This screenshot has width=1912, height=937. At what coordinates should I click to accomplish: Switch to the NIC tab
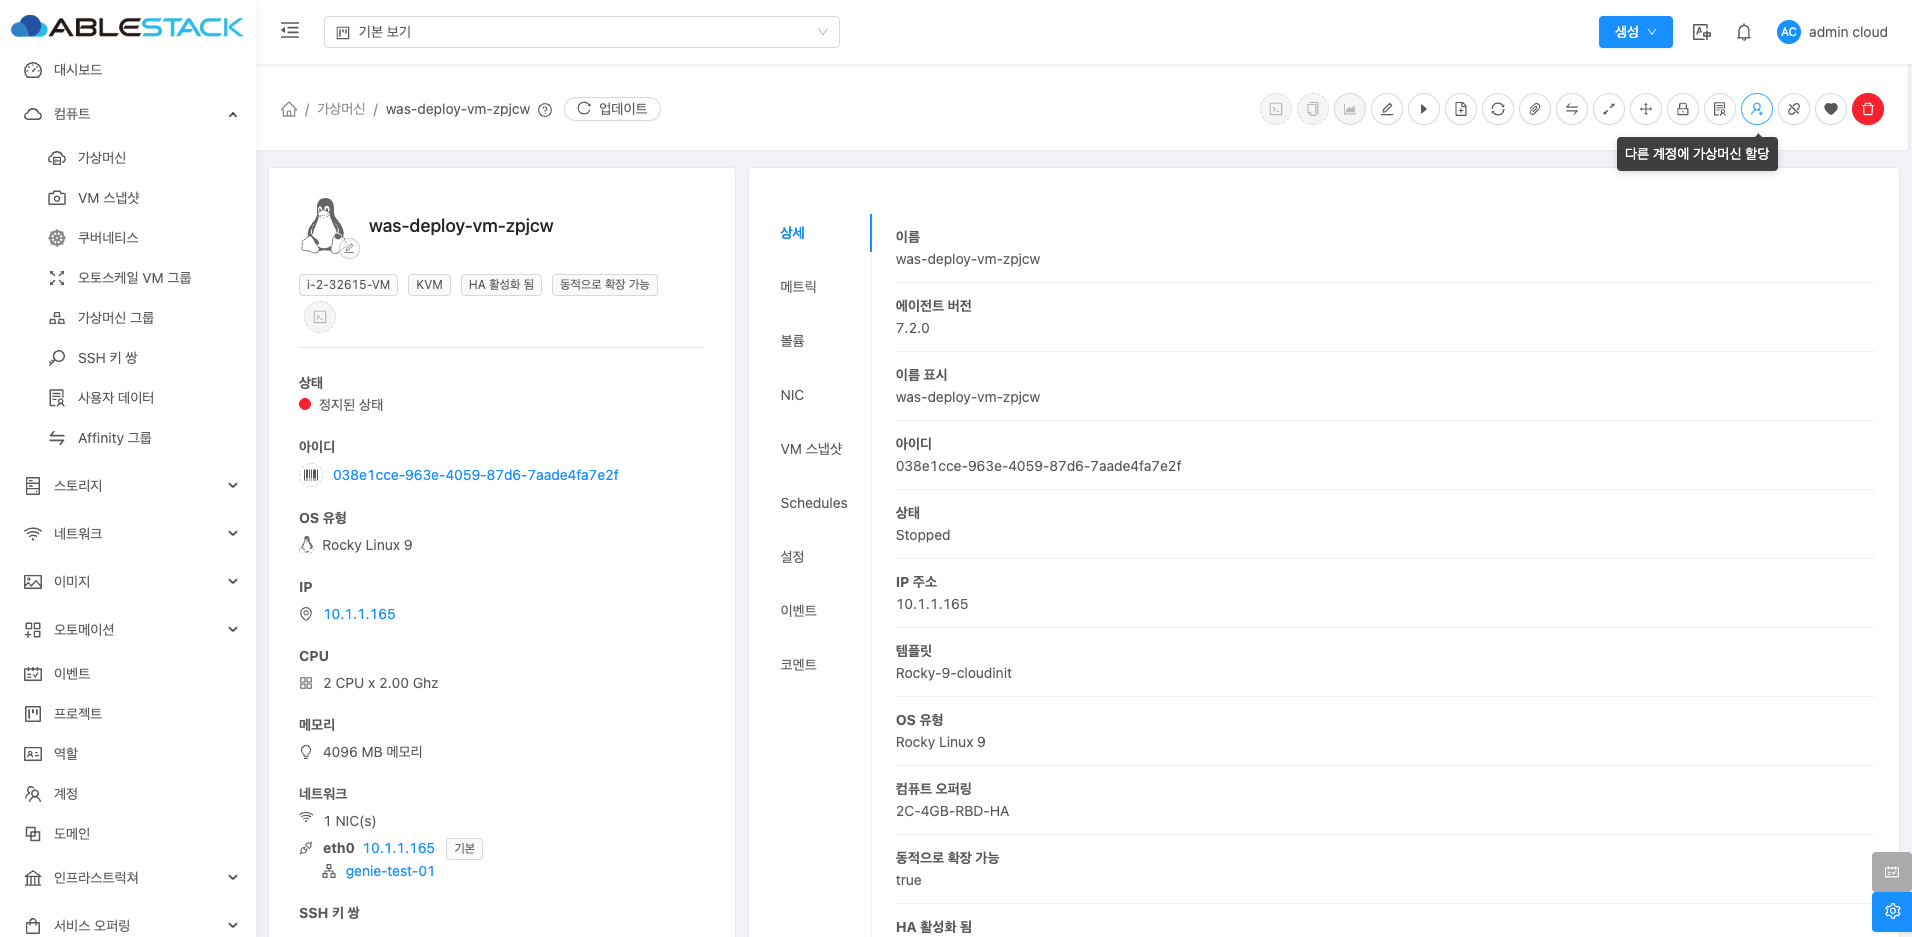tap(792, 395)
